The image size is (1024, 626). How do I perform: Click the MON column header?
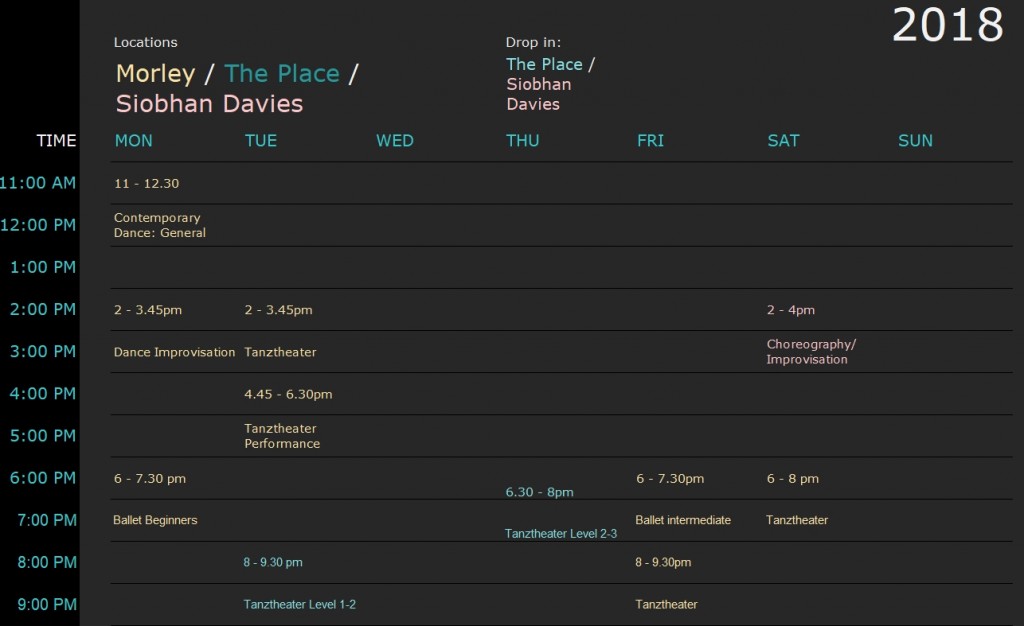pyautogui.click(x=134, y=140)
